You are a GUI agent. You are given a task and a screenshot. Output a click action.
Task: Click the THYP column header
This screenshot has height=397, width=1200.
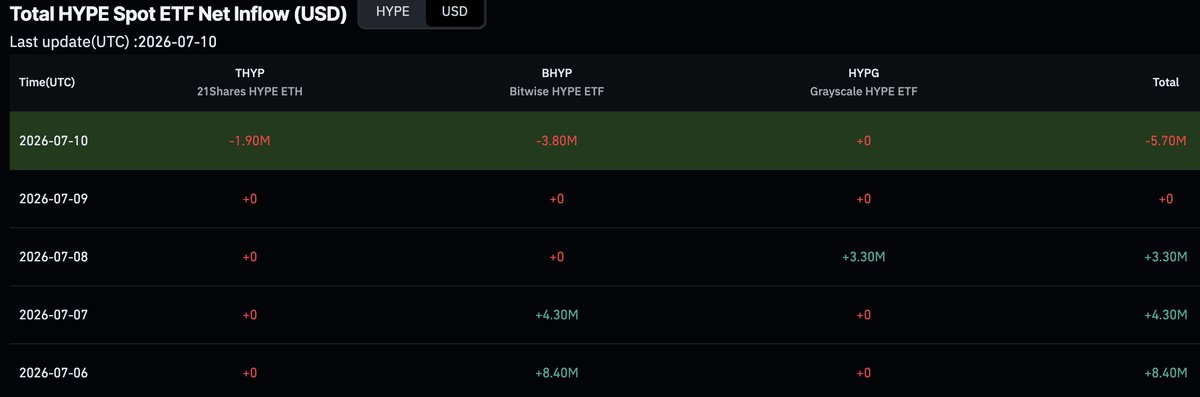point(250,73)
